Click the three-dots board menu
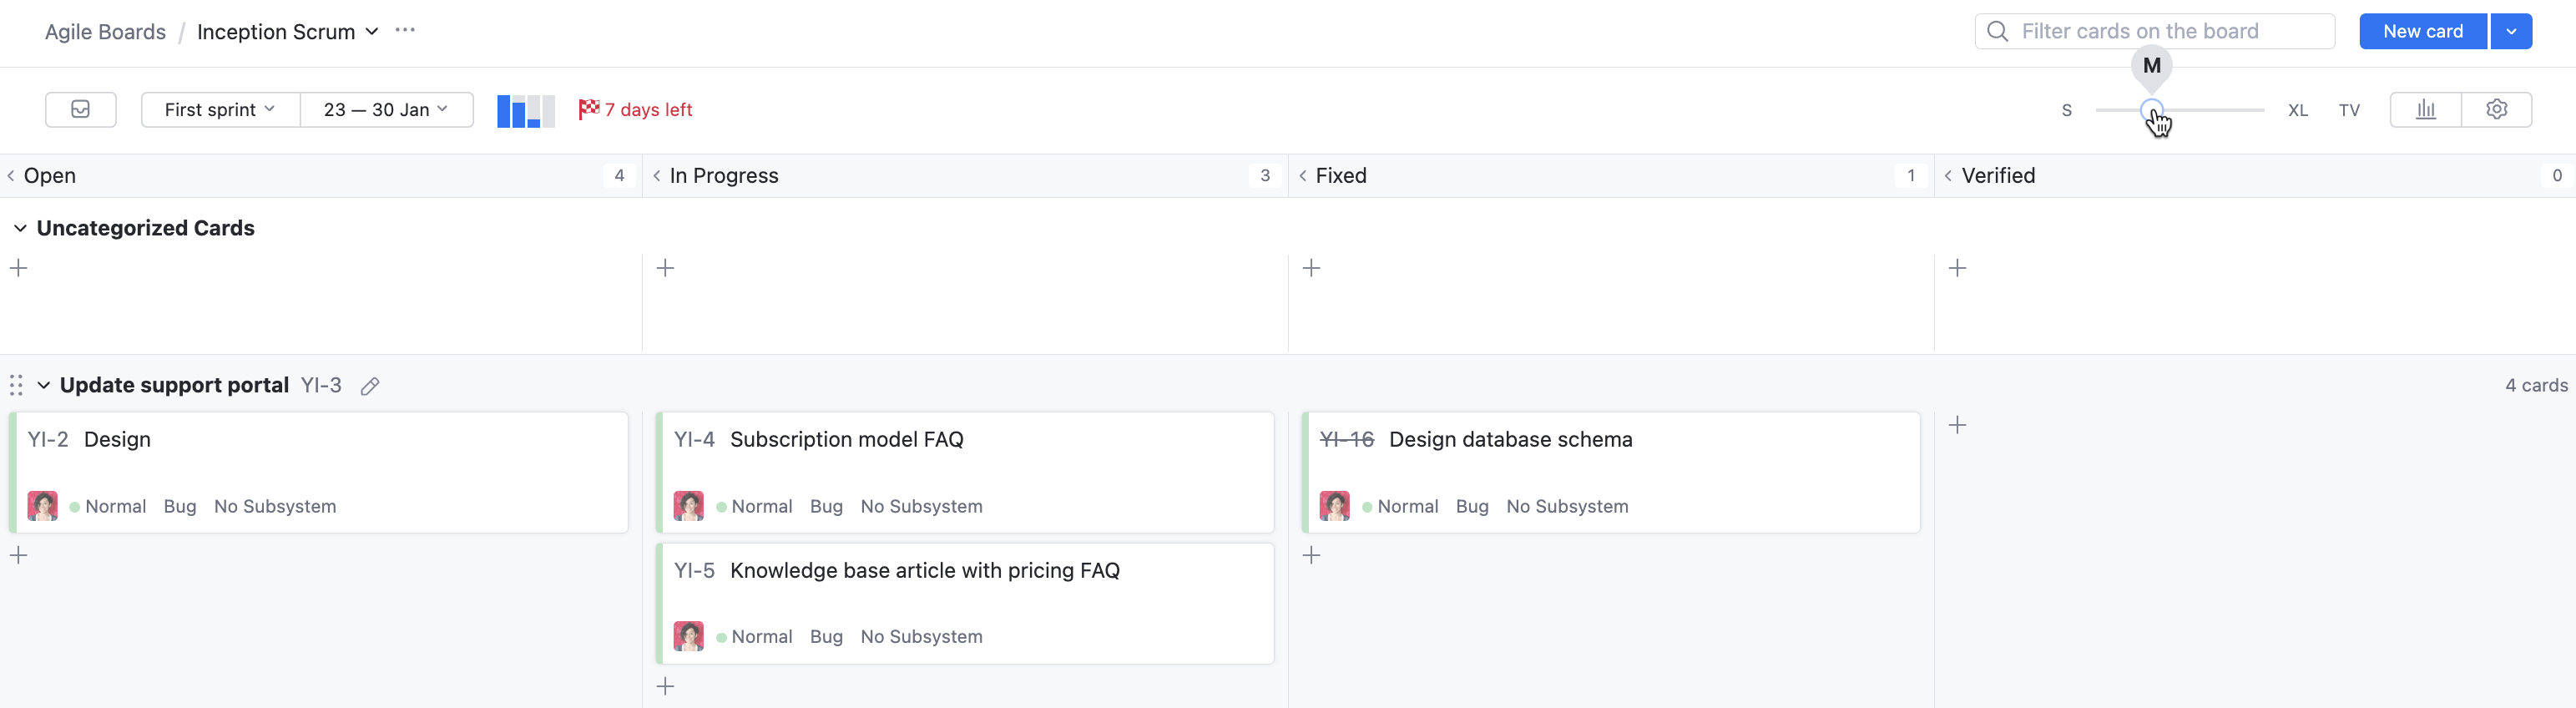Screen dimensions: 2576x708 (x=405, y=31)
